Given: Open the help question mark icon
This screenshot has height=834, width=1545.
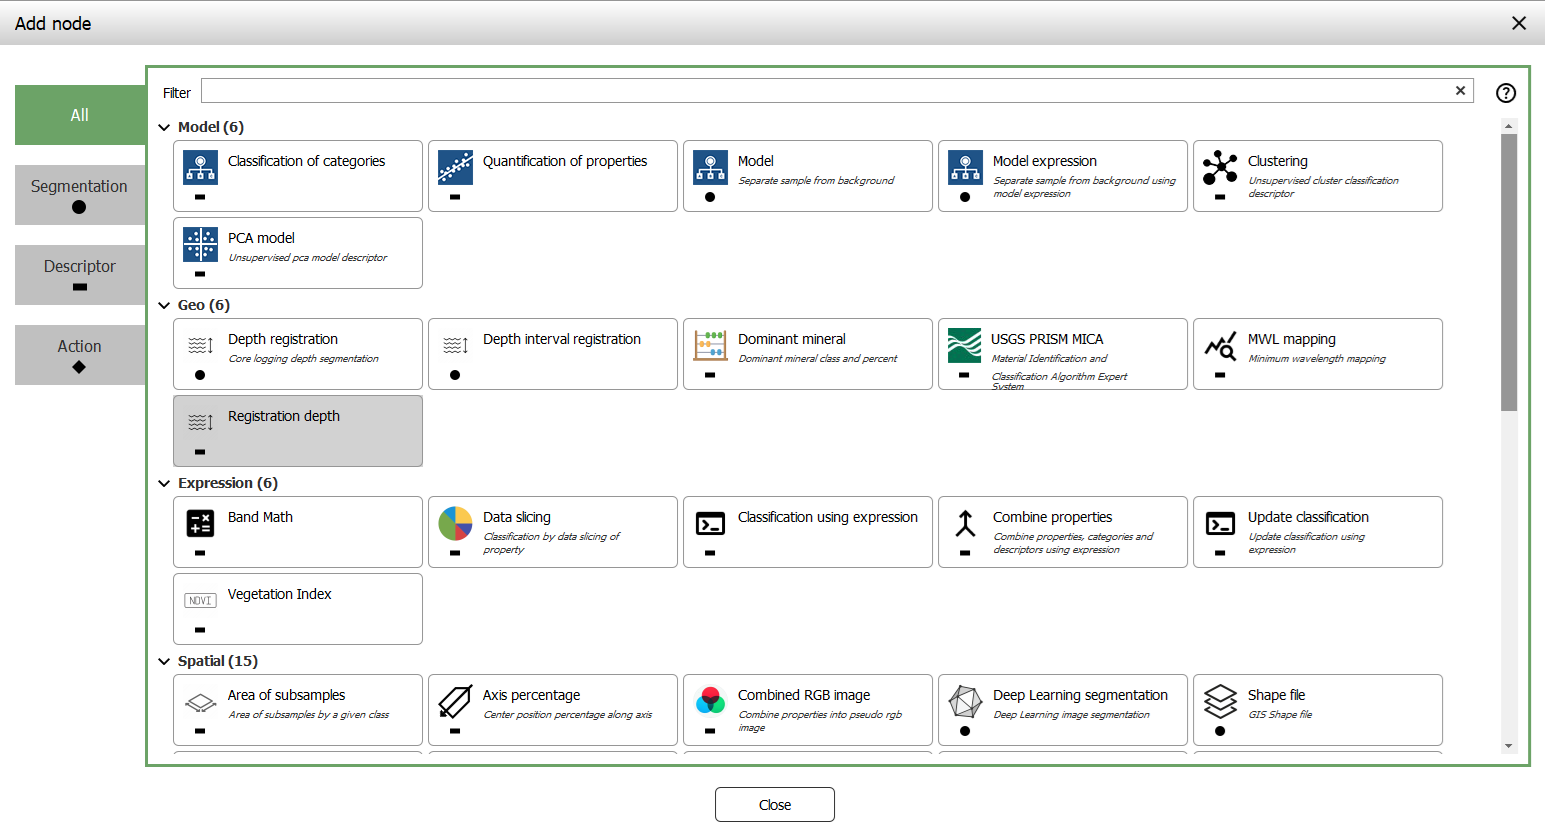Looking at the screenshot, I should coord(1505,93).
